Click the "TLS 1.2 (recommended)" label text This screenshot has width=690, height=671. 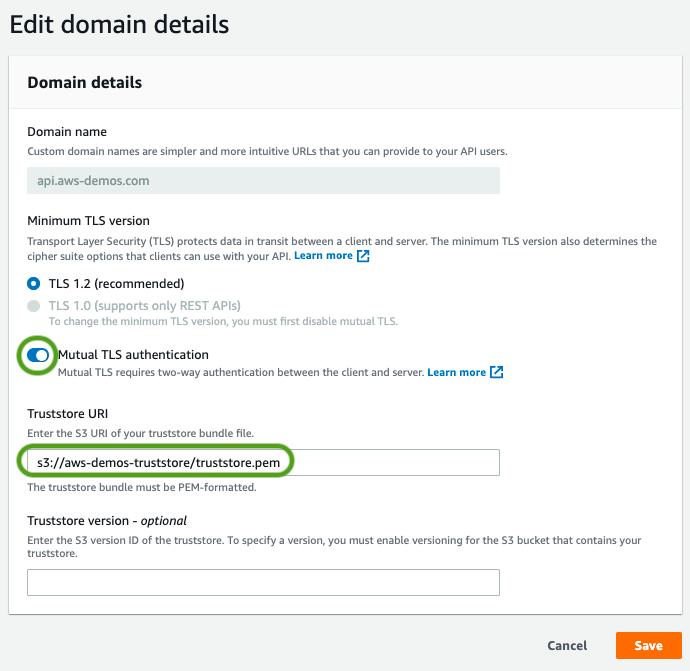point(116,283)
